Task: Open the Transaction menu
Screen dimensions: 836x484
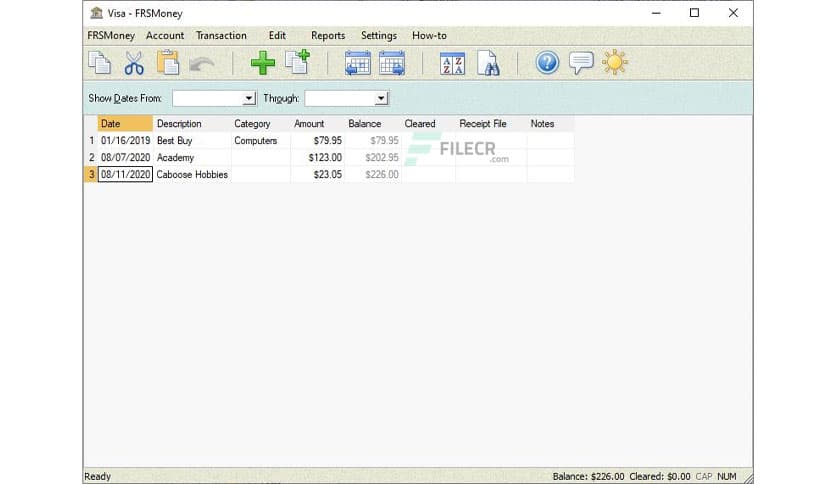Action: click(x=221, y=36)
